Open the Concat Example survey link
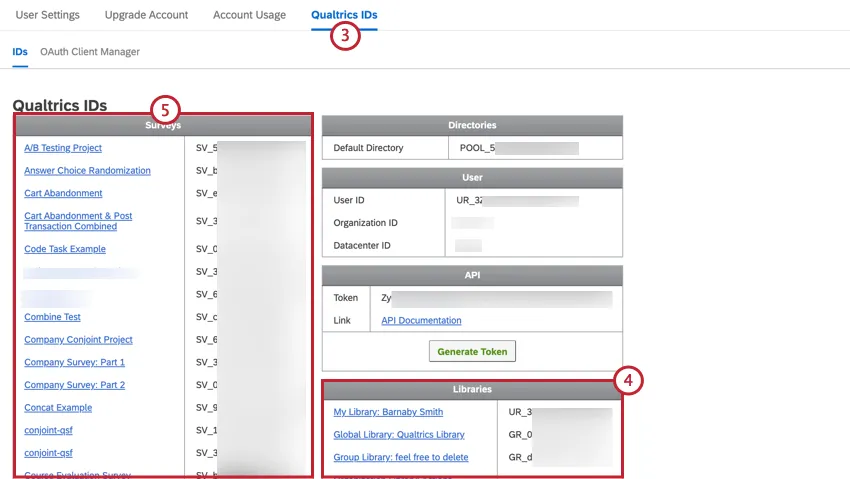This screenshot has height=479, width=850. coord(58,407)
